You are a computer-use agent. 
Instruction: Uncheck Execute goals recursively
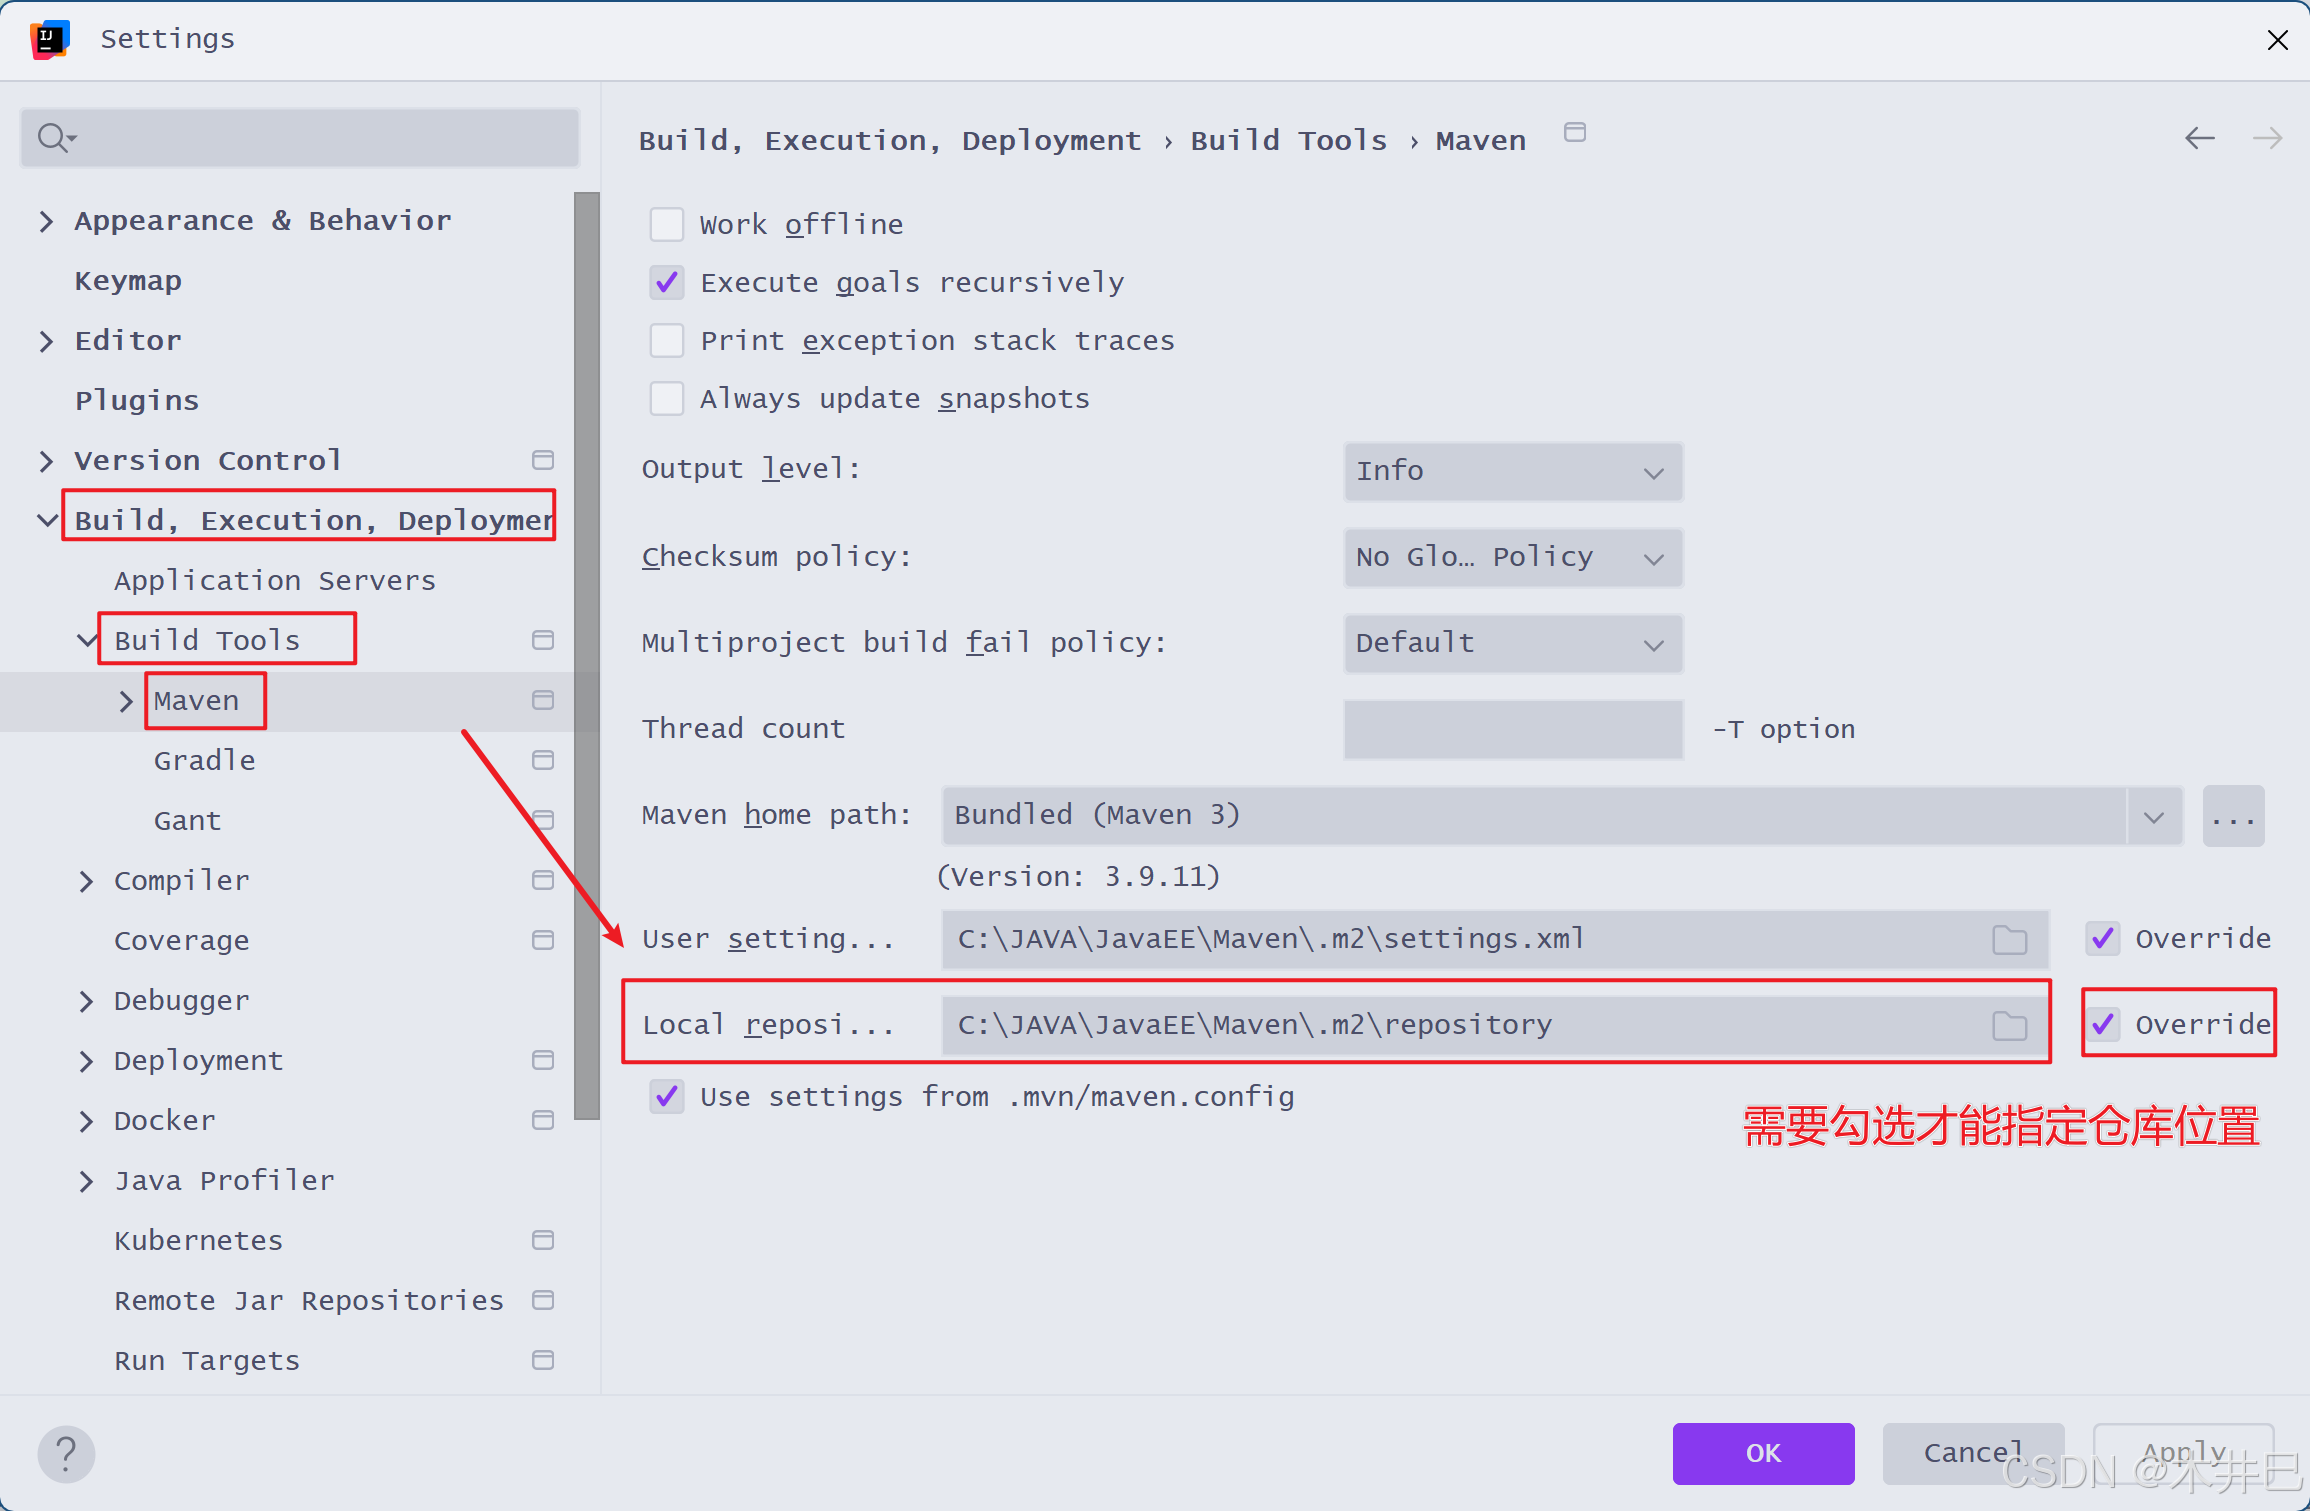click(667, 282)
